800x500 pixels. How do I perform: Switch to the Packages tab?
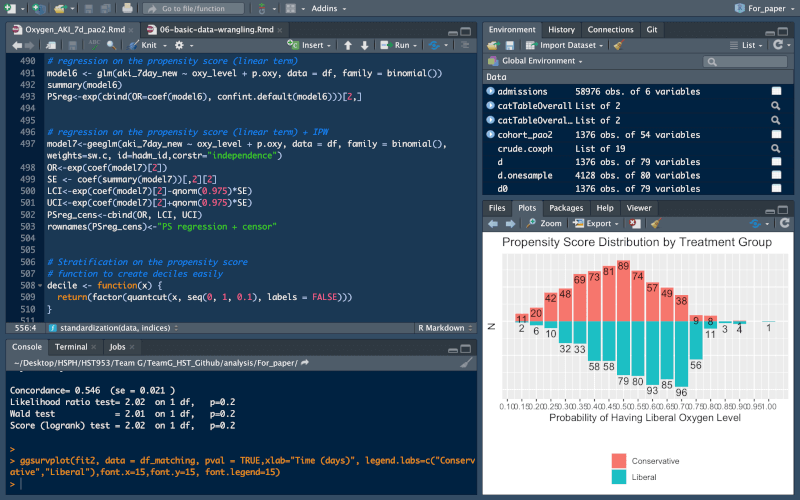pyautogui.click(x=566, y=208)
